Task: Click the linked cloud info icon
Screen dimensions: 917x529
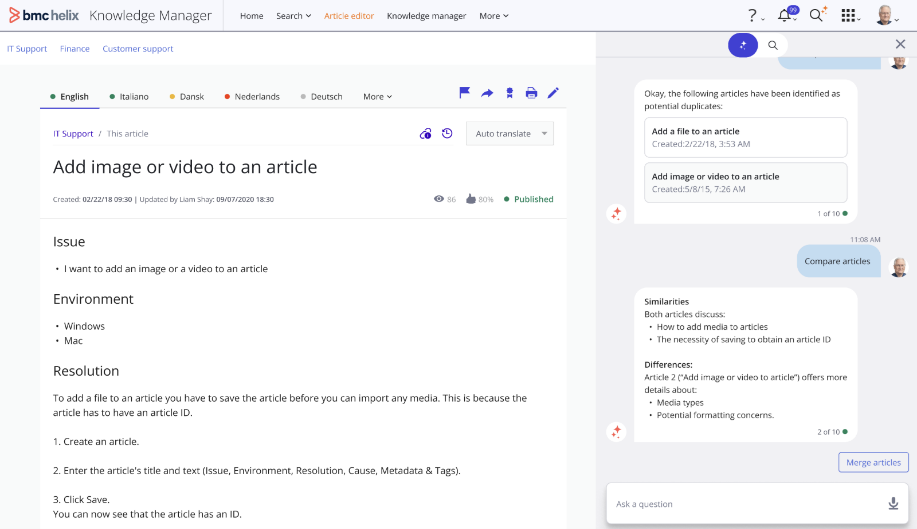Action: (x=426, y=134)
